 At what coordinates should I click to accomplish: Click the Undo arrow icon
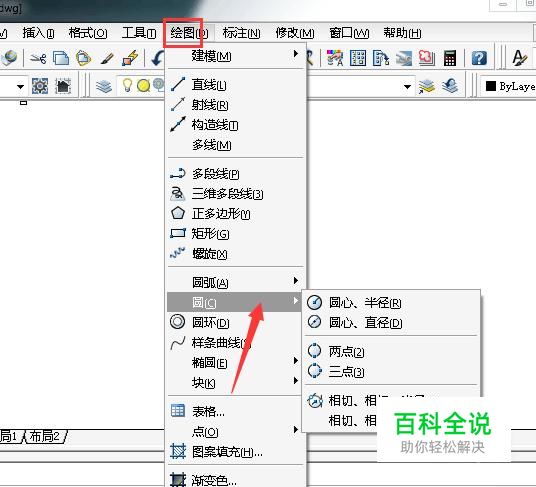[x=158, y=58]
